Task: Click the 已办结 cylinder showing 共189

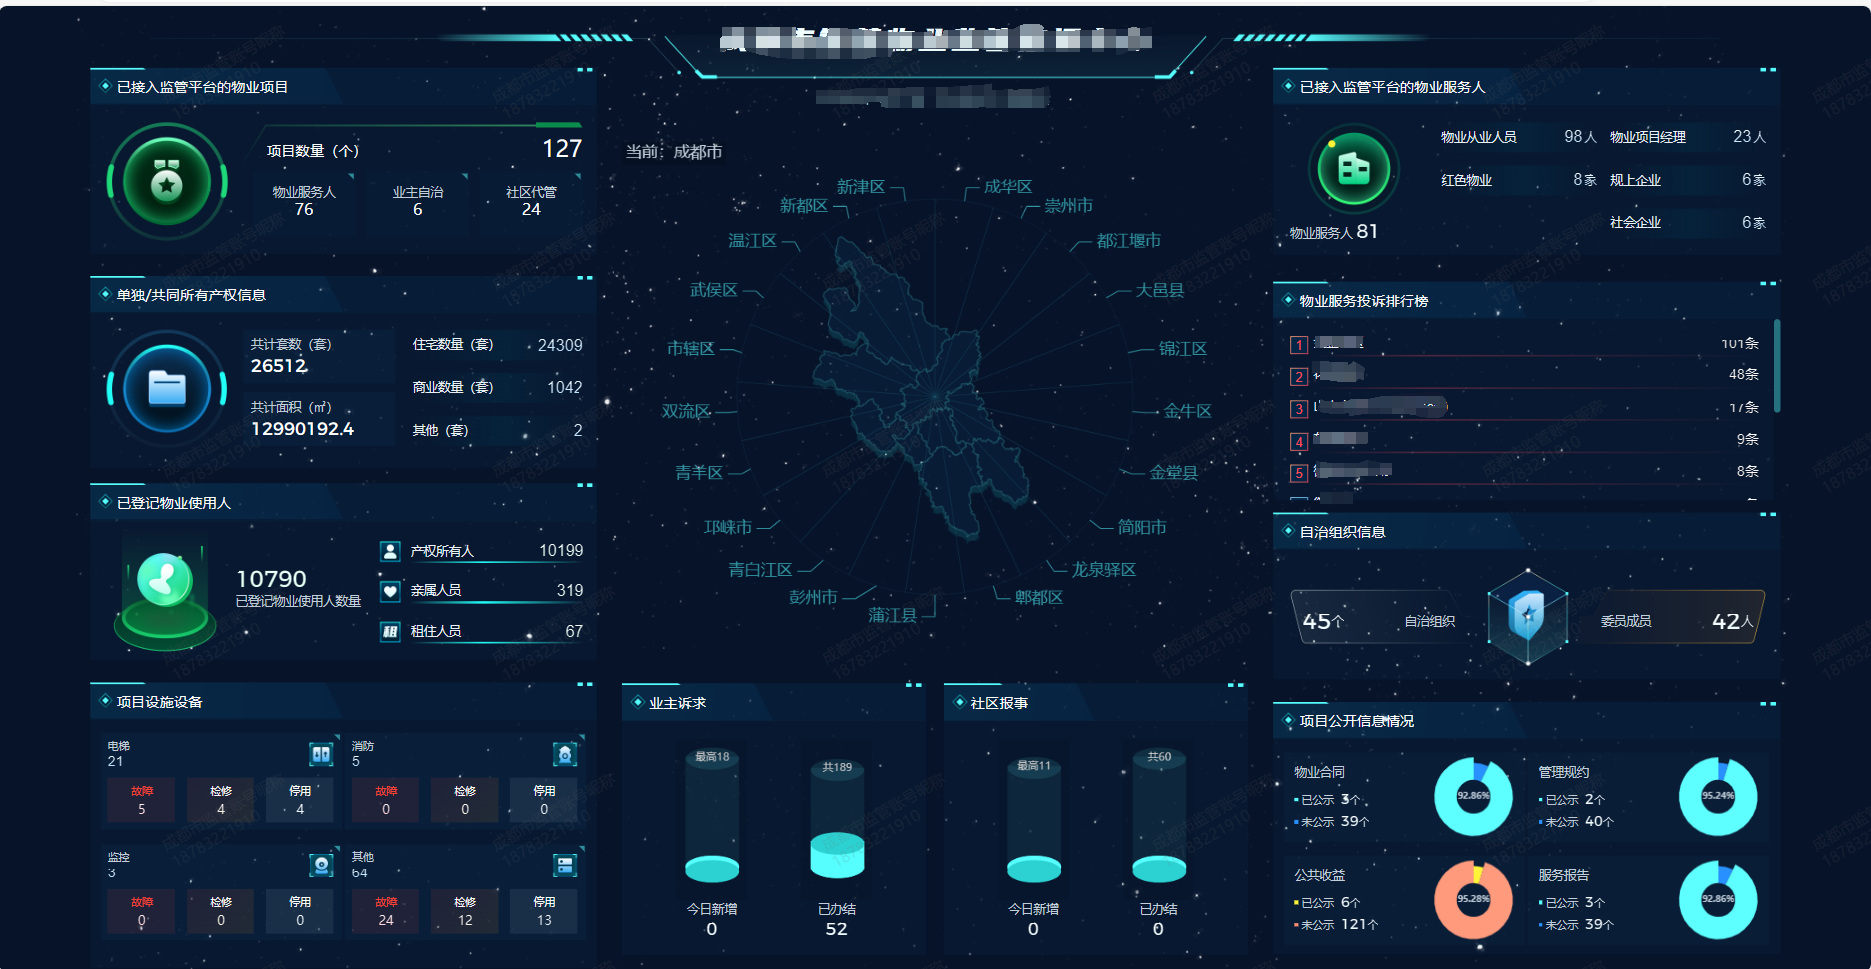Action: [x=837, y=819]
